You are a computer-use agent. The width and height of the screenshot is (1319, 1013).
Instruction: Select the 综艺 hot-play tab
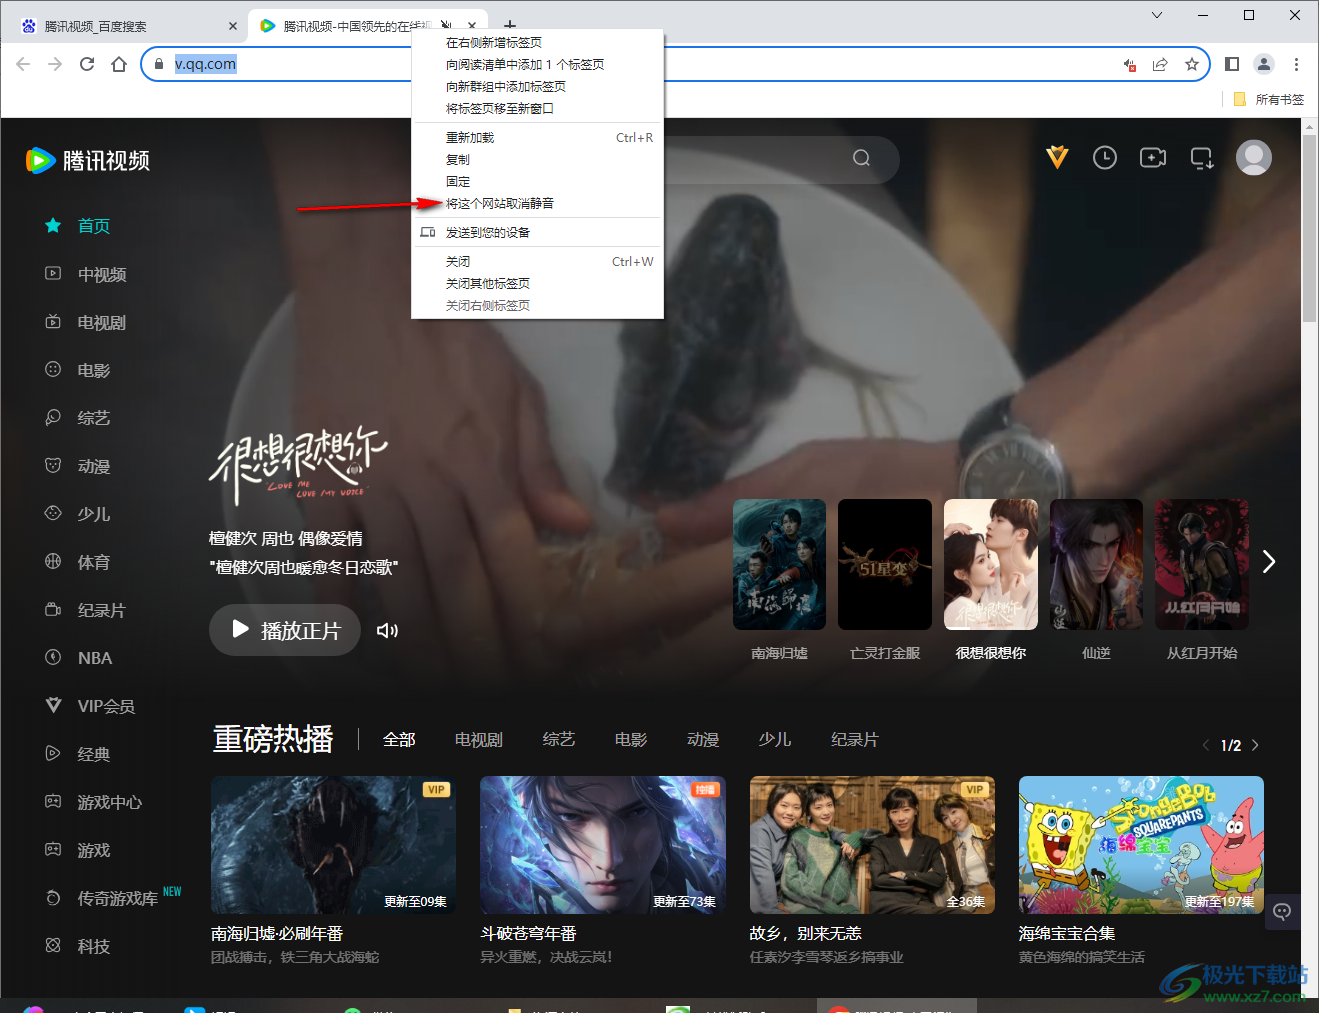[x=559, y=740]
